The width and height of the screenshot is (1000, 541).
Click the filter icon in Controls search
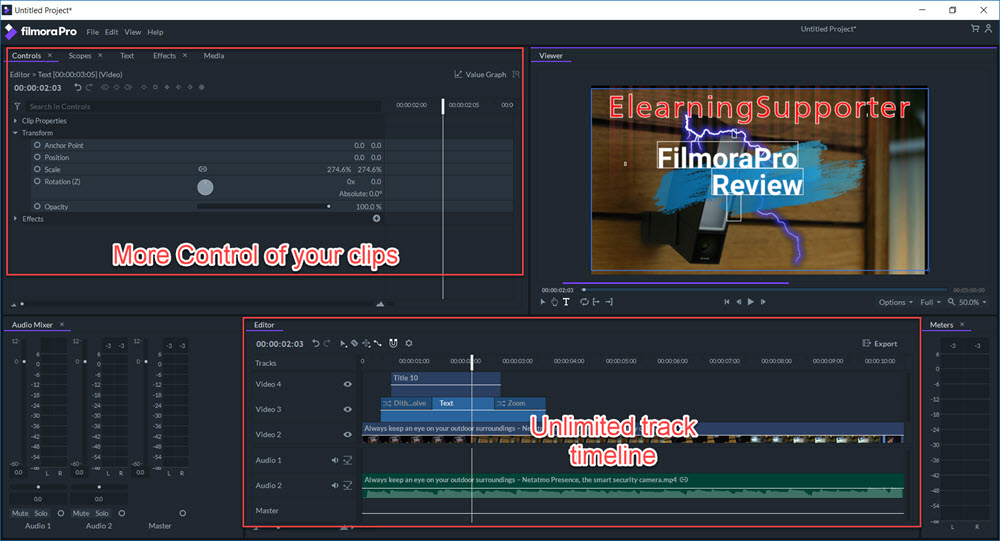17,107
